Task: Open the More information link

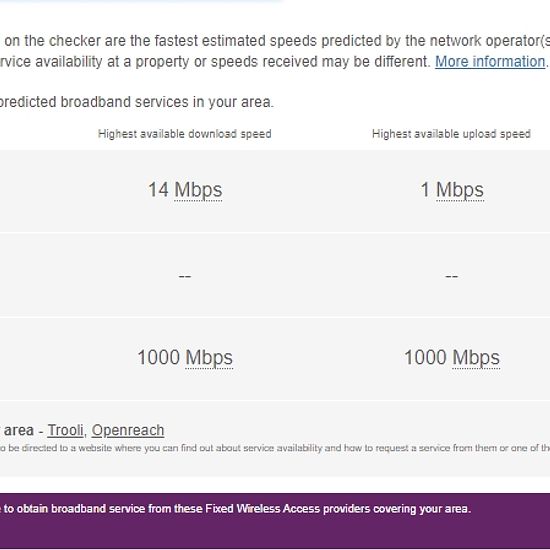Action: click(x=490, y=62)
